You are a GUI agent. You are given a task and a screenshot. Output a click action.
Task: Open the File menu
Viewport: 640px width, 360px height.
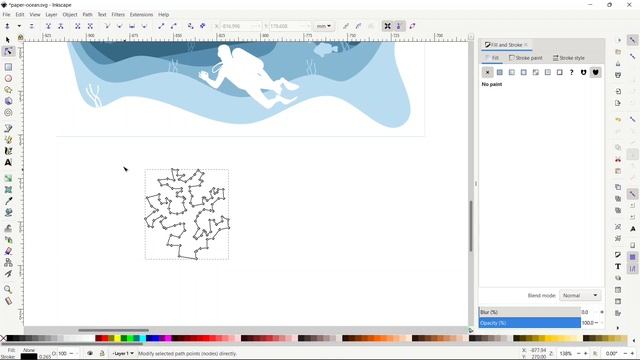[x=6, y=15]
